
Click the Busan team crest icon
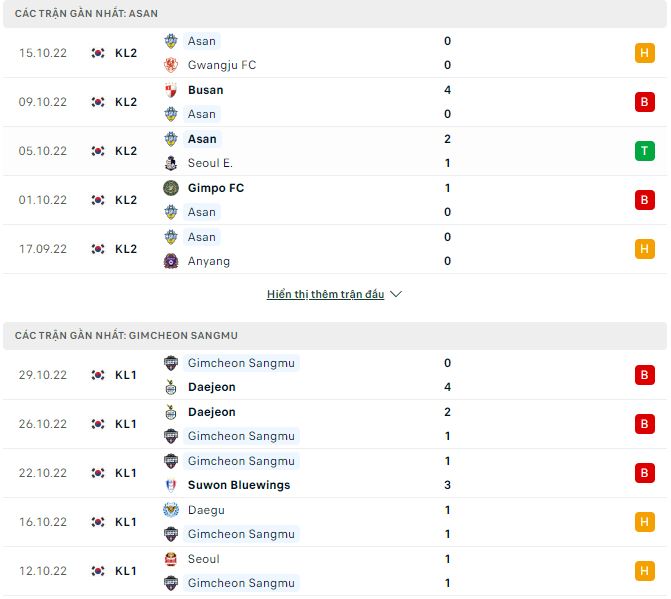pyautogui.click(x=171, y=90)
